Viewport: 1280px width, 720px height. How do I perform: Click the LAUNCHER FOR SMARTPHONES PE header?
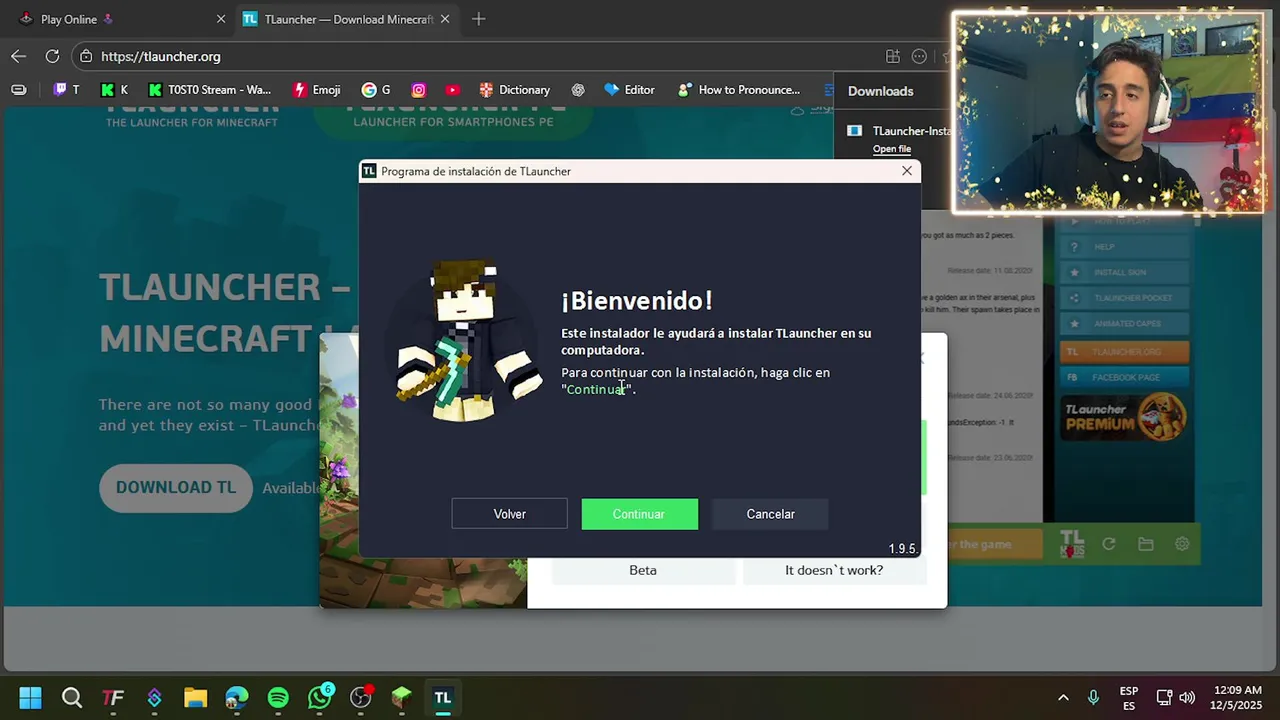click(453, 122)
